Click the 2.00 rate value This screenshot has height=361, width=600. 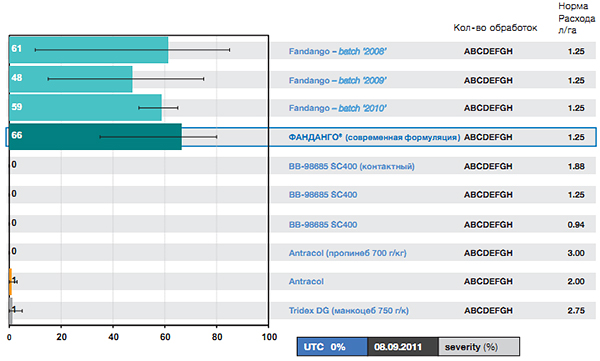(576, 281)
